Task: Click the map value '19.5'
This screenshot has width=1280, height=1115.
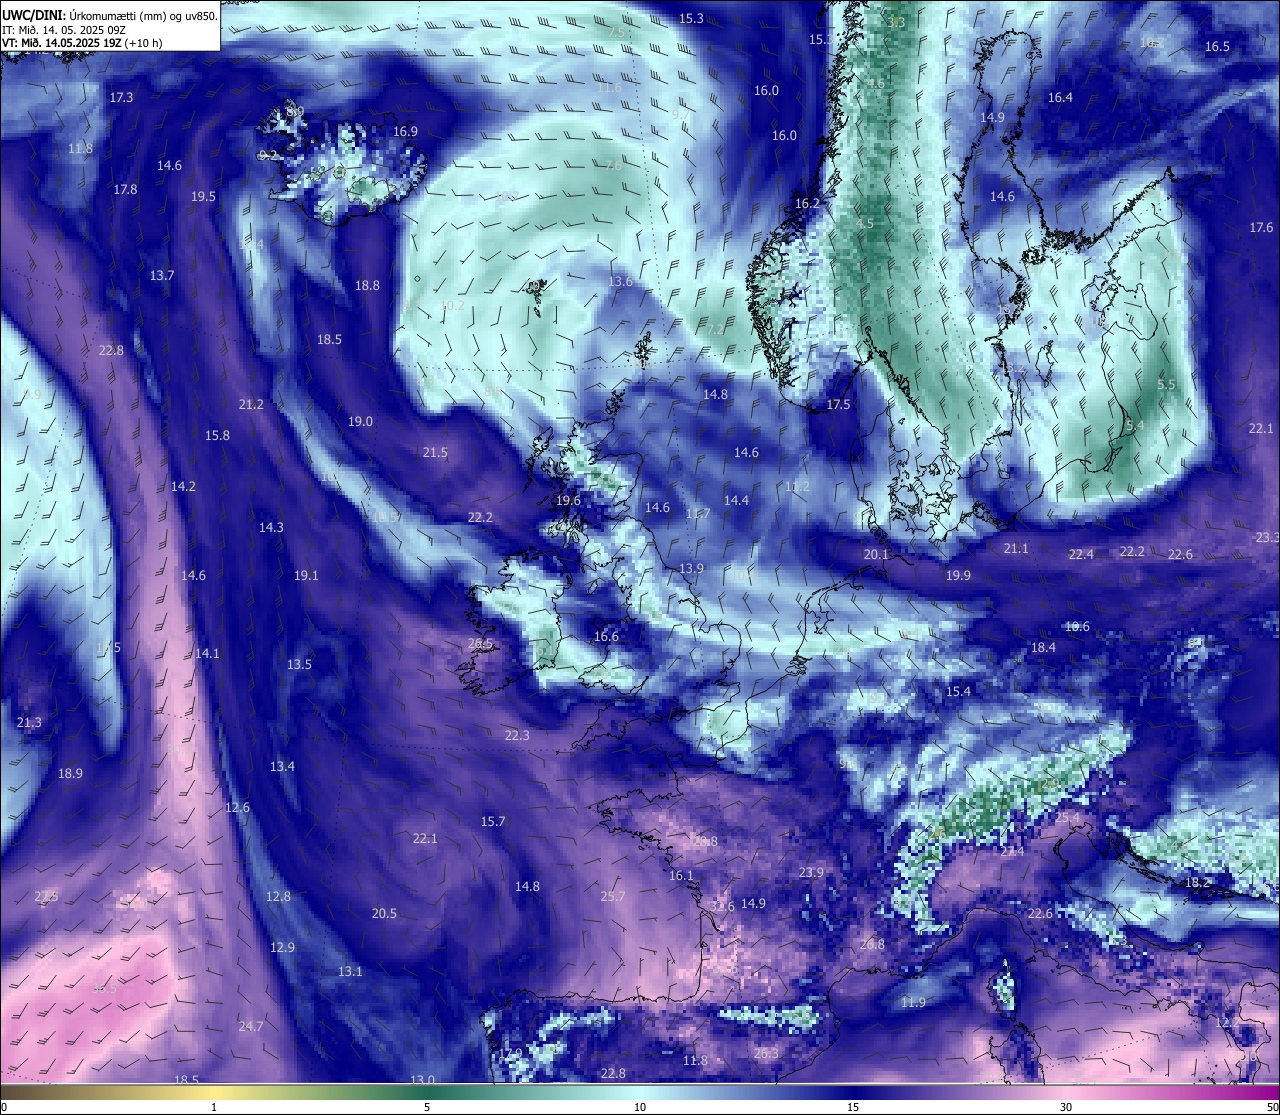Action: [x=203, y=197]
